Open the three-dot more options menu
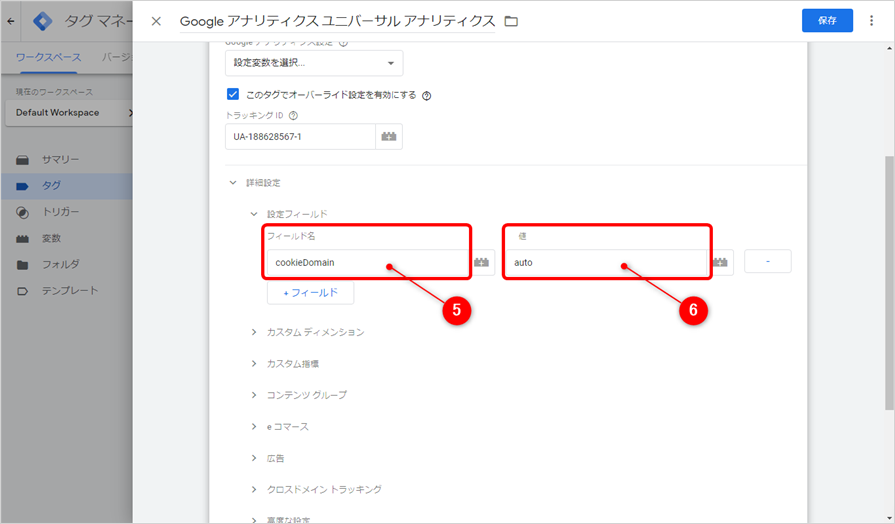 tap(871, 21)
